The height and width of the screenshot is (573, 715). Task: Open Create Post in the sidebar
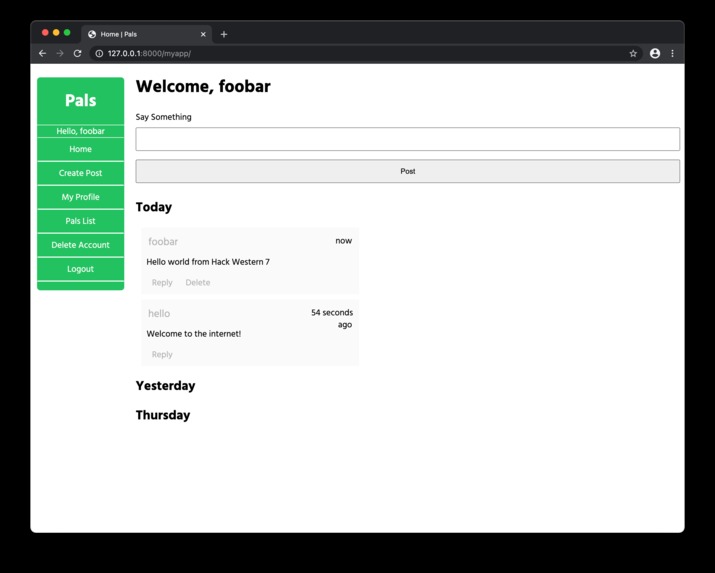tap(80, 173)
